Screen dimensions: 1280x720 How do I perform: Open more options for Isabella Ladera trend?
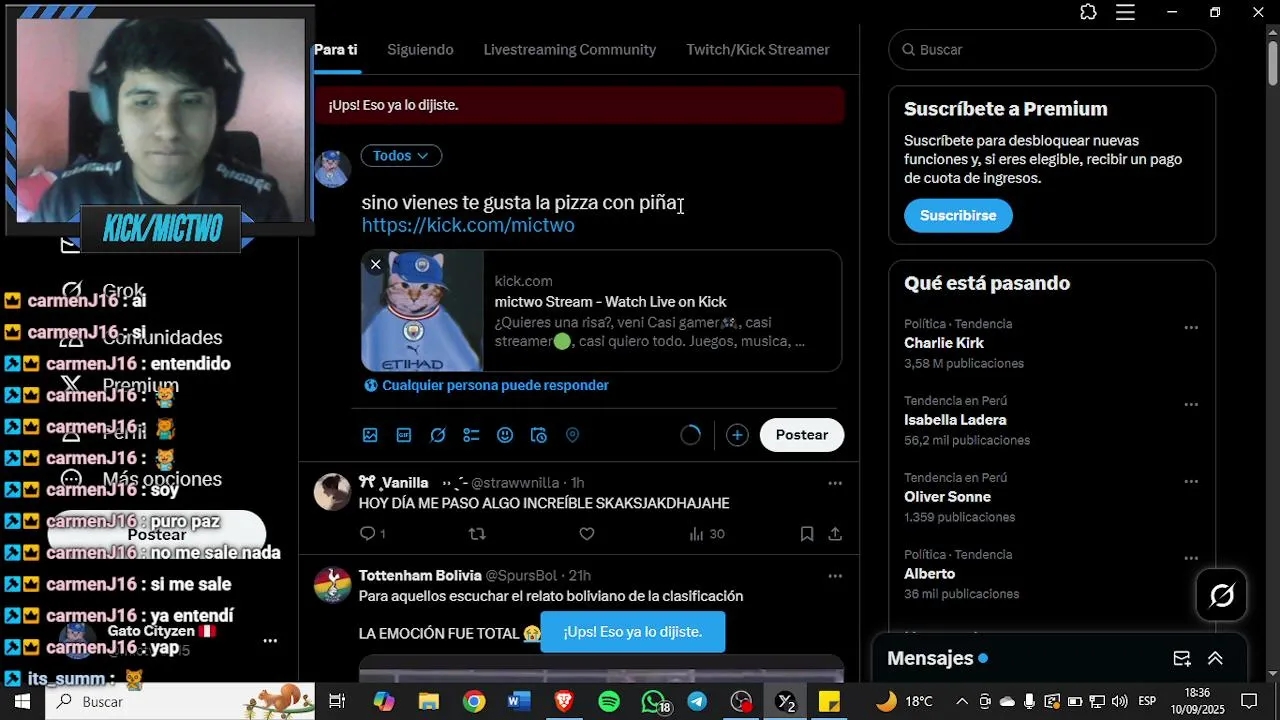click(1191, 404)
